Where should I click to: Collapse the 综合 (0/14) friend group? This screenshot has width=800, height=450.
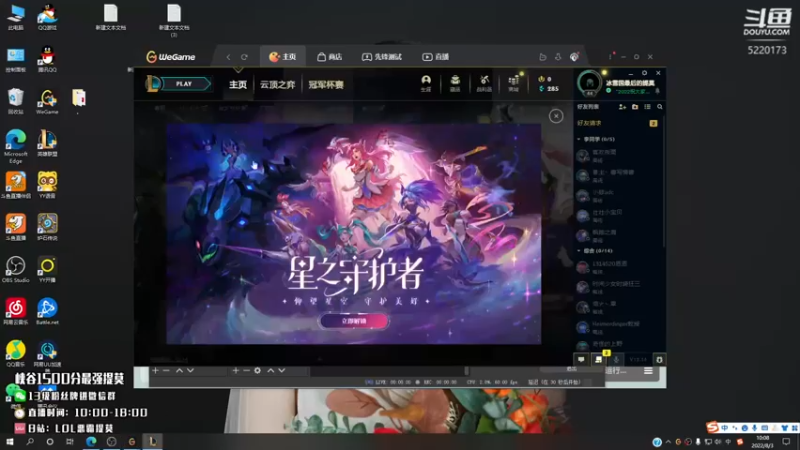(x=596, y=251)
